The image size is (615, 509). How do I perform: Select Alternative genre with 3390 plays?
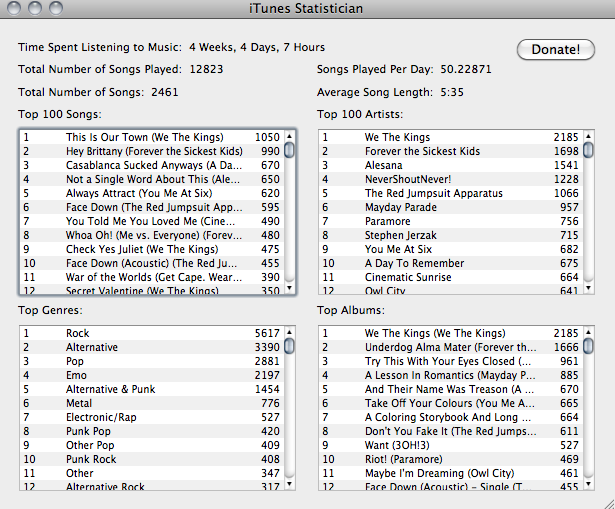(x=152, y=347)
